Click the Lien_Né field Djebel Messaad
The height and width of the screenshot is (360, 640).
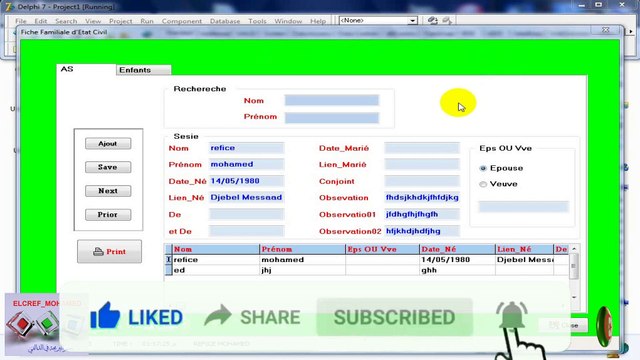(246, 198)
